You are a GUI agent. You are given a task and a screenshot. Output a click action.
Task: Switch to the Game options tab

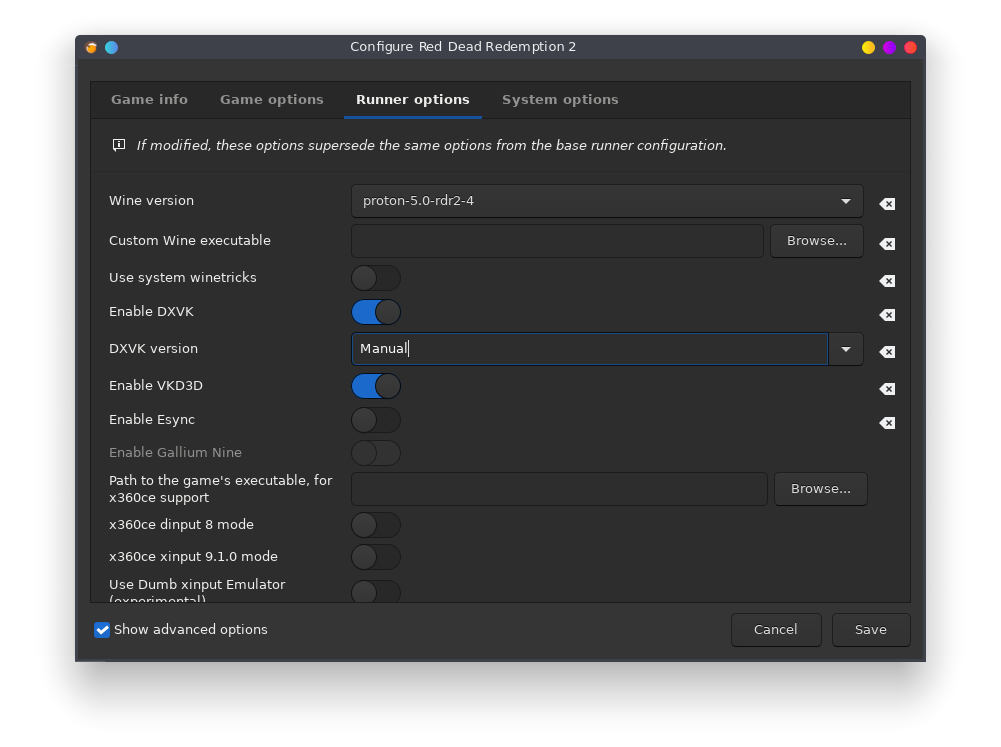(x=272, y=100)
